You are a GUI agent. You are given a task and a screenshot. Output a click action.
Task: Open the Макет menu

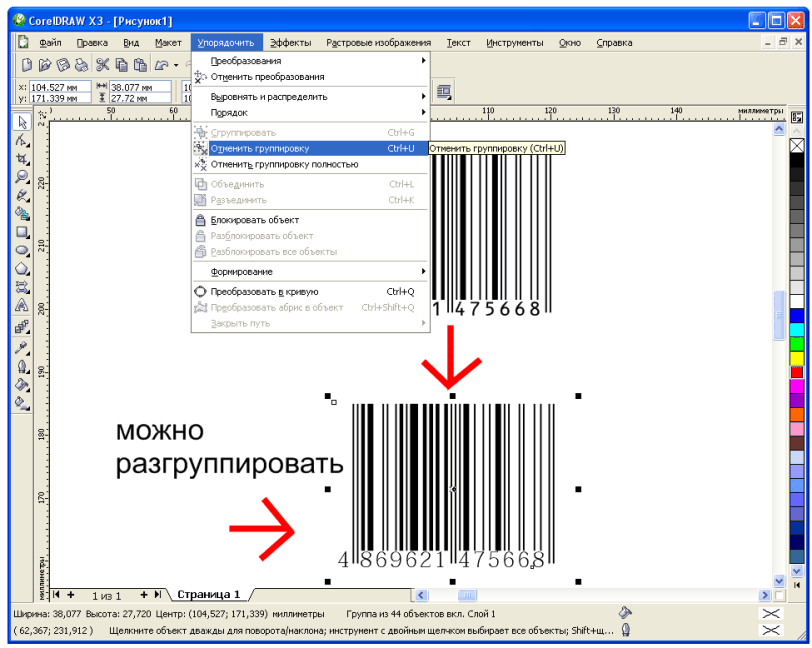pos(168,43)
